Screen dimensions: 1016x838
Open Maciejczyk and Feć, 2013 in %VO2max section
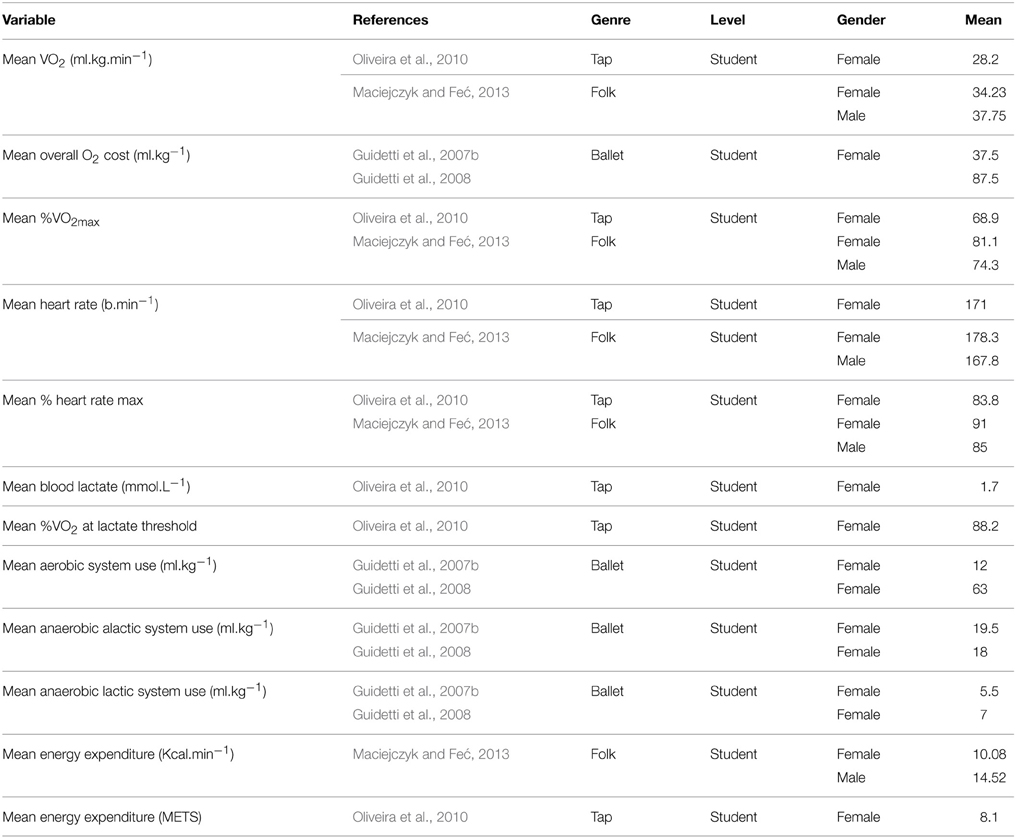[x=431, y=241]
